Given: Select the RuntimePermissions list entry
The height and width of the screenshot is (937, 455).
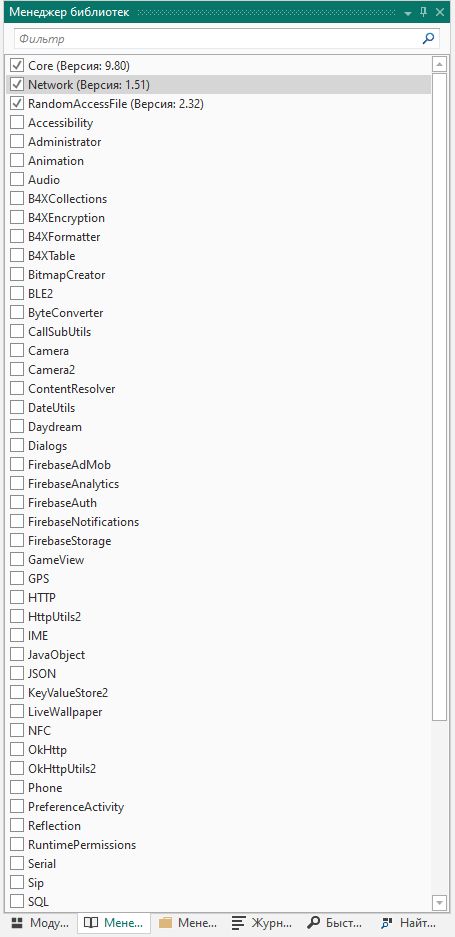Looking at the screenshot, I should pos(82,844).
